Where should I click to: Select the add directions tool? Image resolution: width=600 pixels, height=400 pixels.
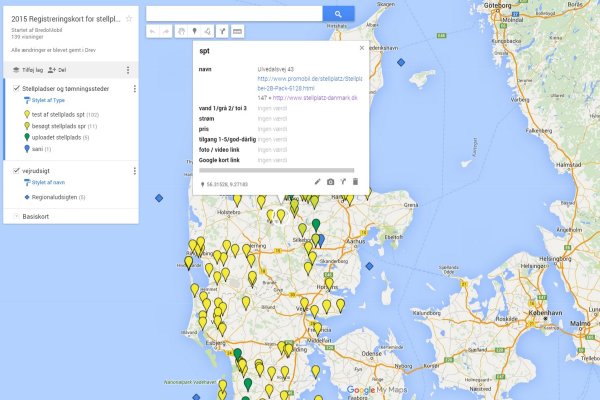(x=222, y=32)
